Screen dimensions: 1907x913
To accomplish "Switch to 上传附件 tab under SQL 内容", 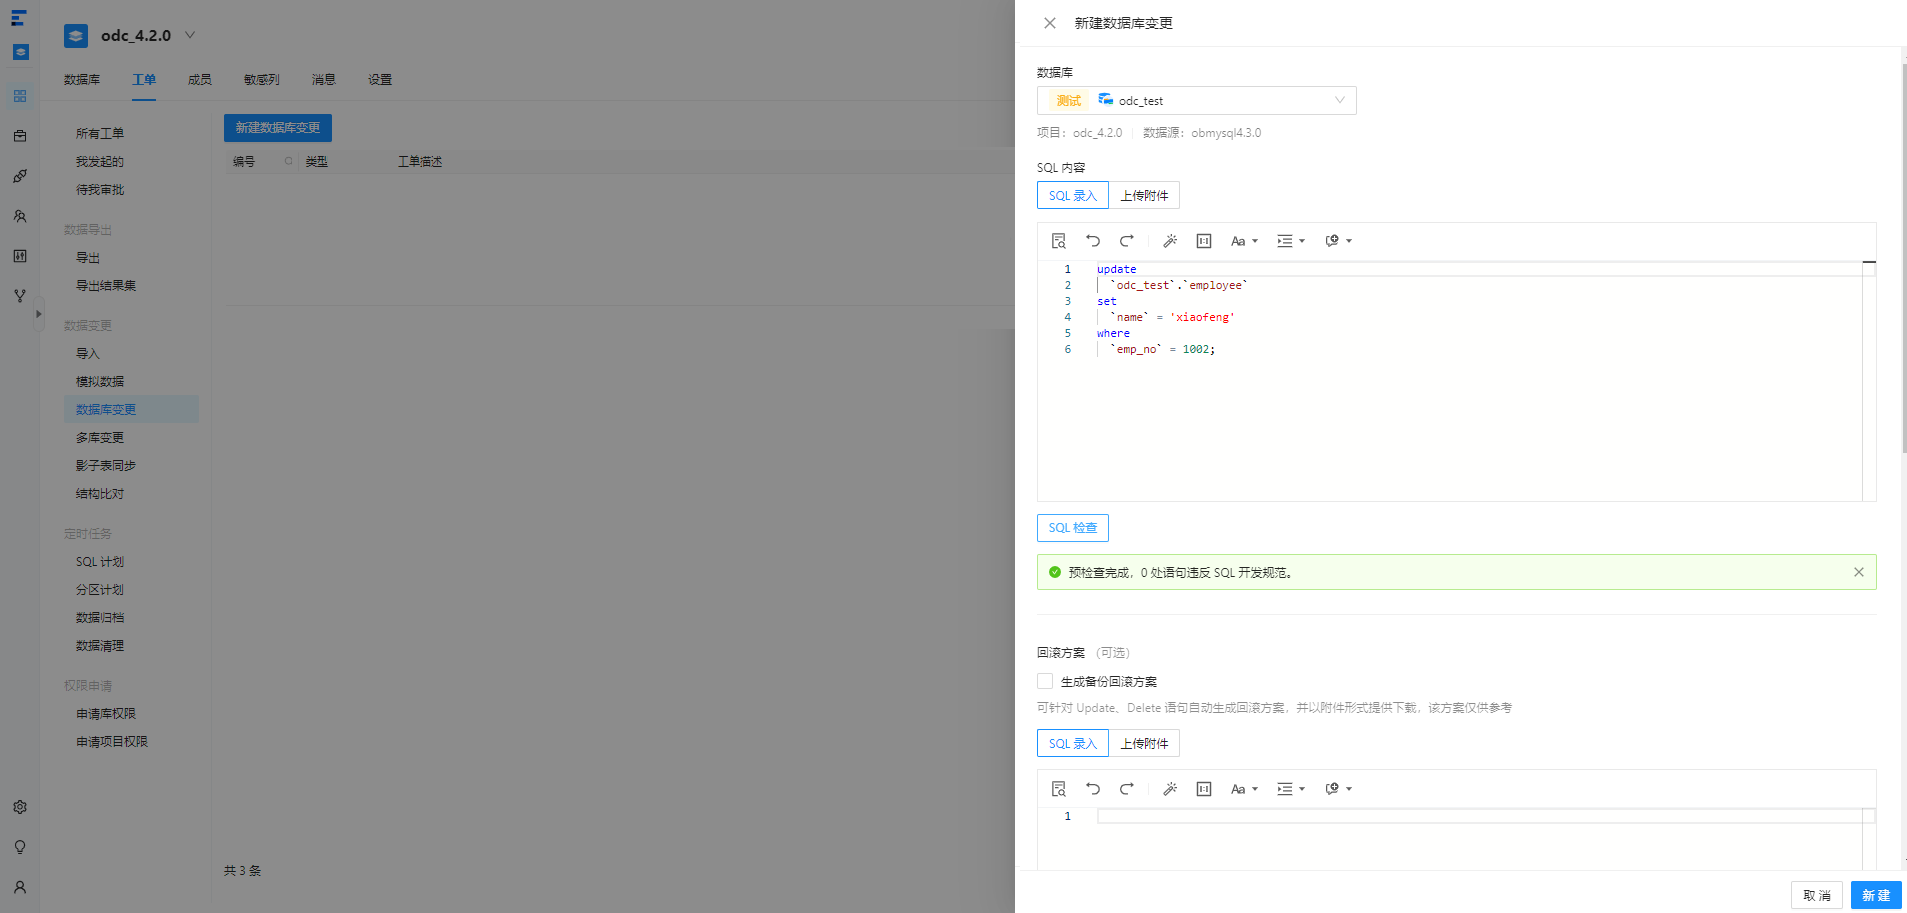I will (x=1144, y=196).
